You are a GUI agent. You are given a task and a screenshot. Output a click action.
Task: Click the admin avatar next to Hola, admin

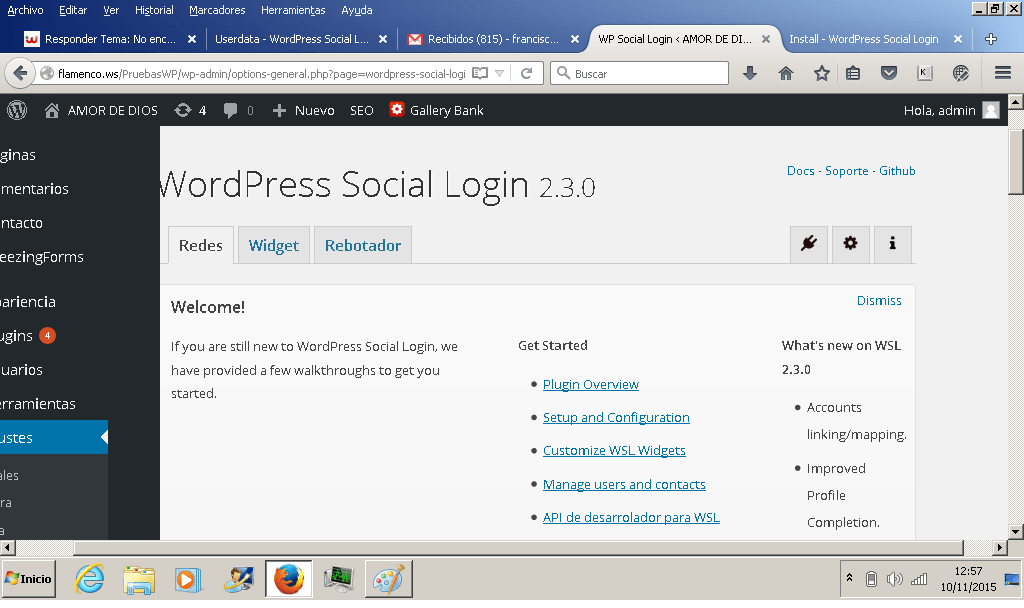[991, 110]
